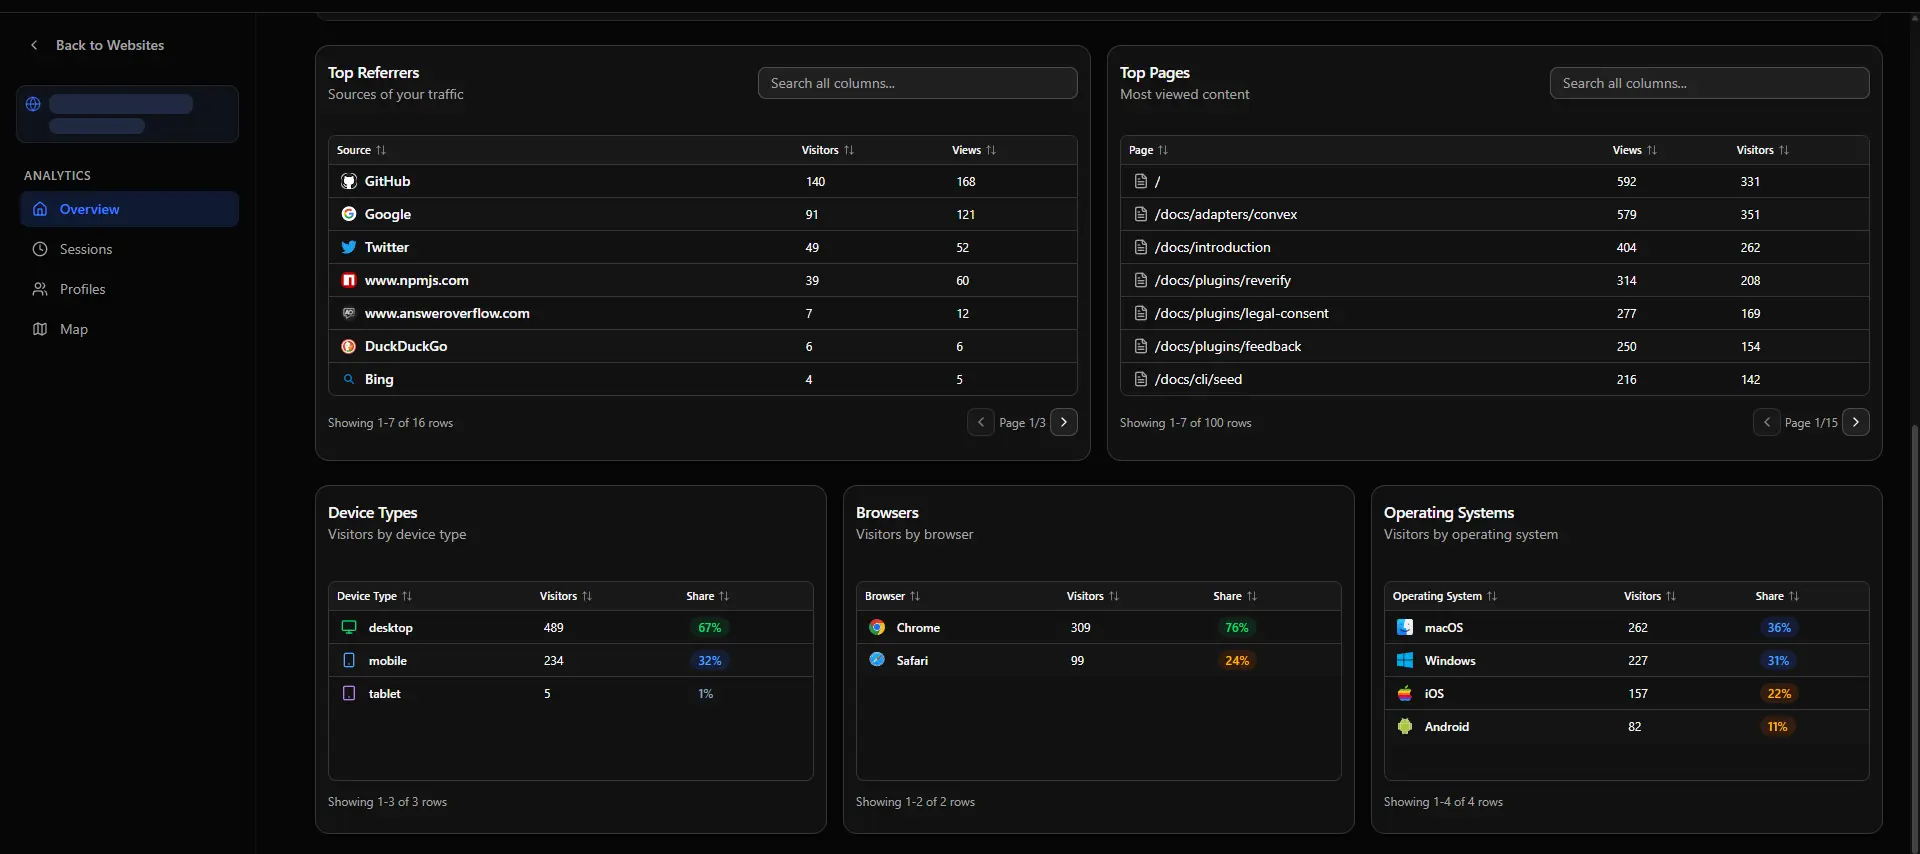Open the Profiles page

[129, 289]
